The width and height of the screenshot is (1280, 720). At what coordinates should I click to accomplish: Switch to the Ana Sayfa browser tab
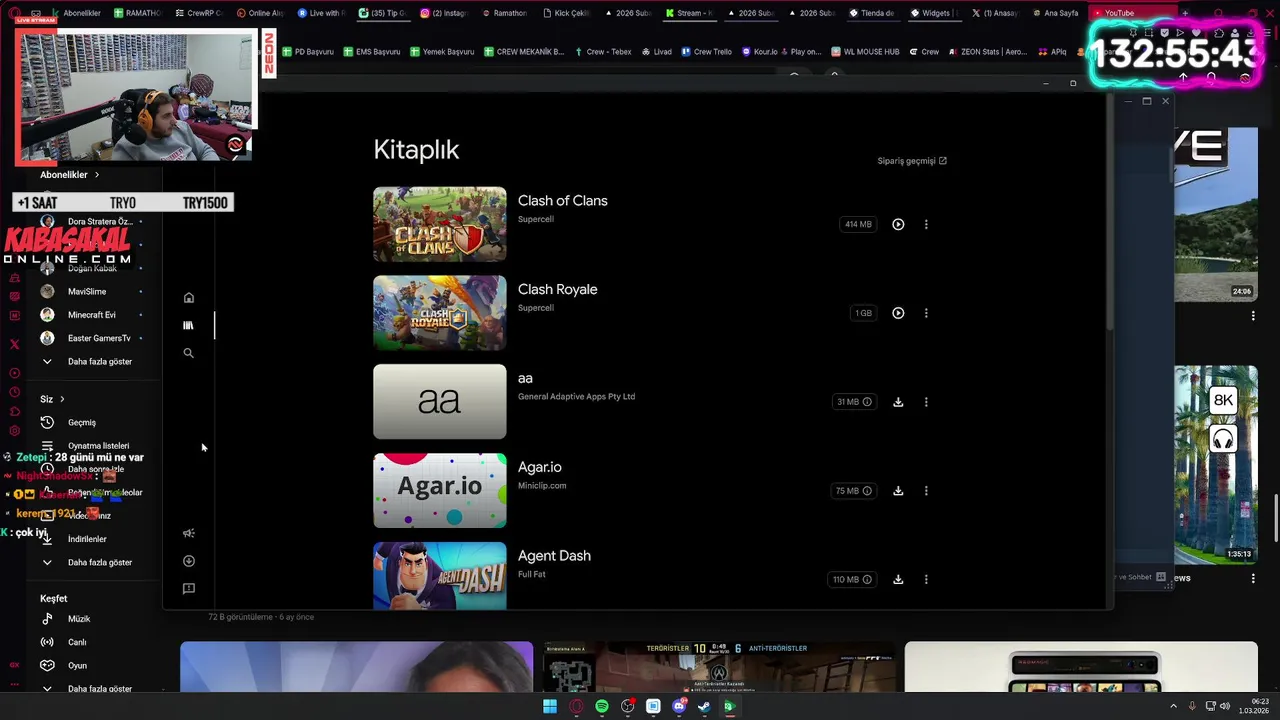[x=1058, y=13]
